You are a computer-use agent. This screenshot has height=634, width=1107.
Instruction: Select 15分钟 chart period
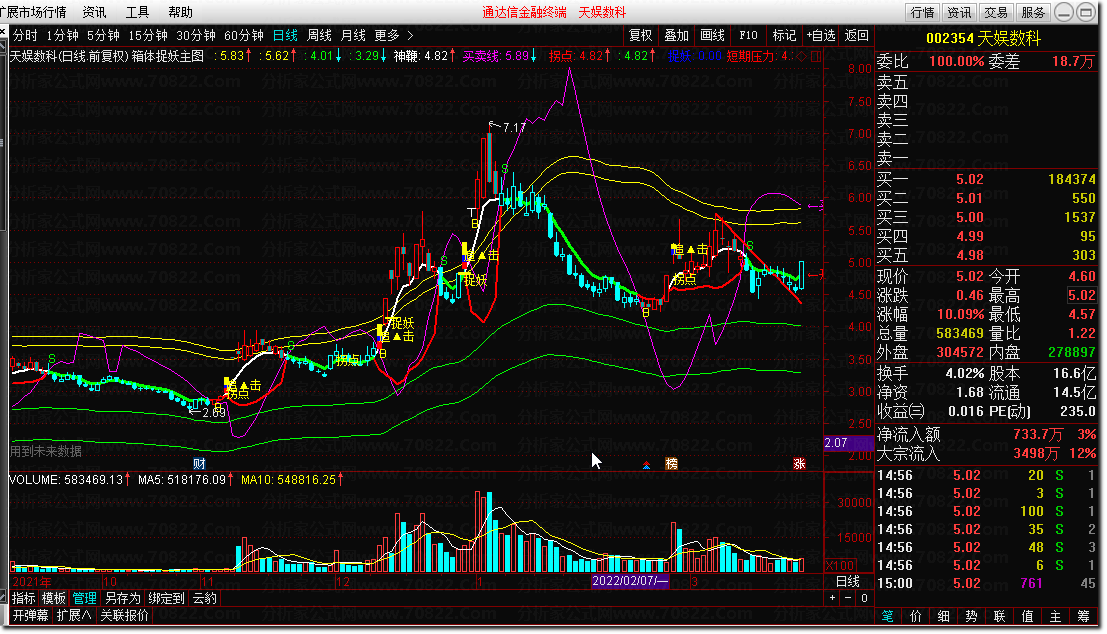[148, 35]
